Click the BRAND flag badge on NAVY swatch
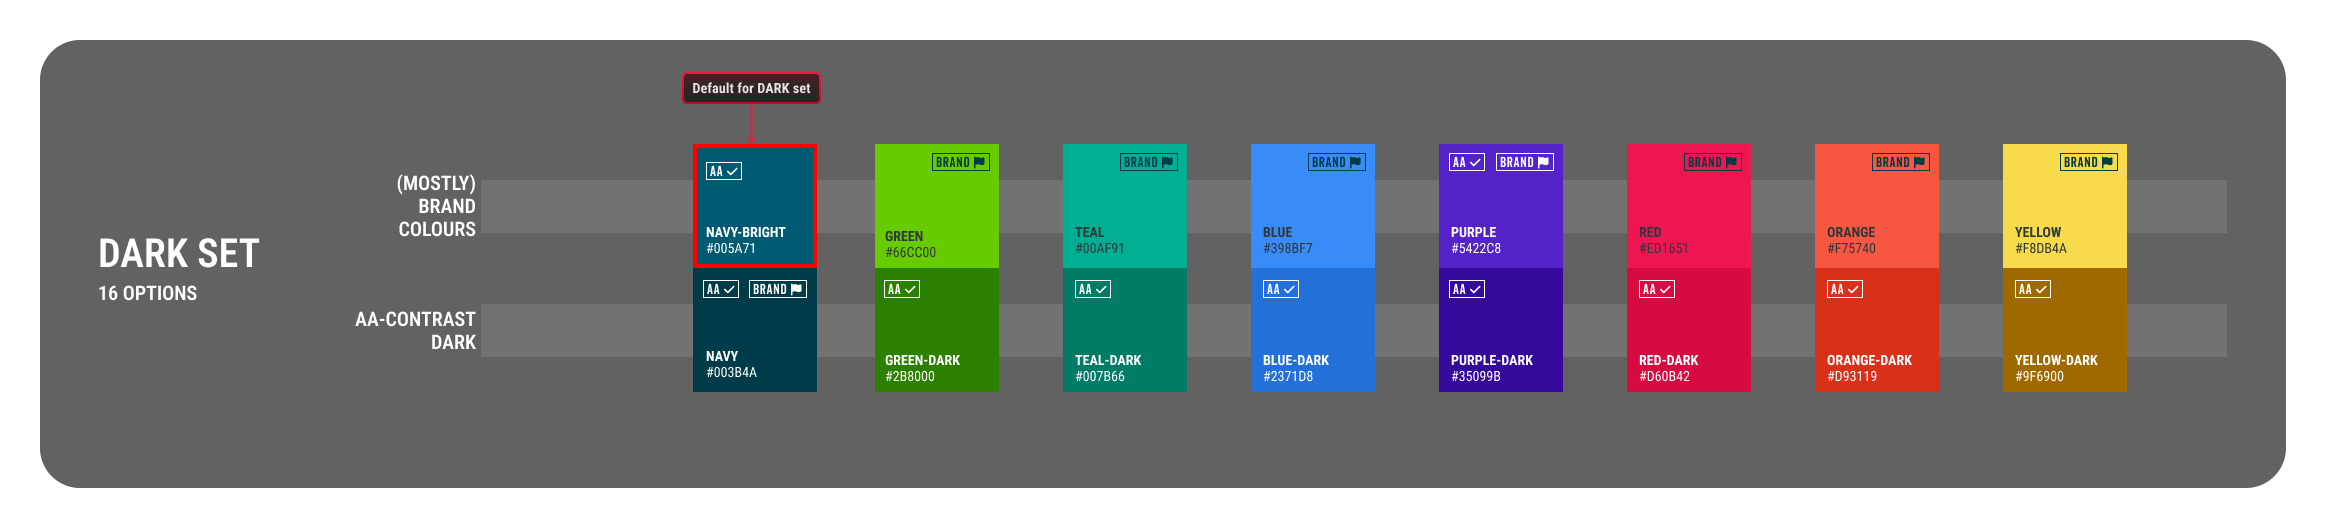This screenshot has width=2326, height=528. coord(777,289)
